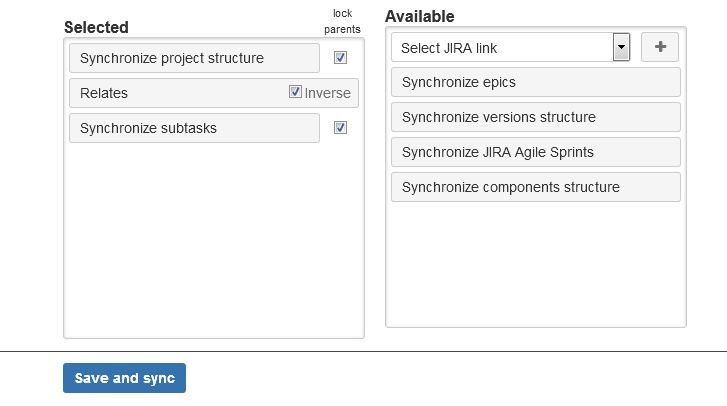Screen dimensions: 727x406
Task: Click the Available heading
Action: [x=419, y=16]
